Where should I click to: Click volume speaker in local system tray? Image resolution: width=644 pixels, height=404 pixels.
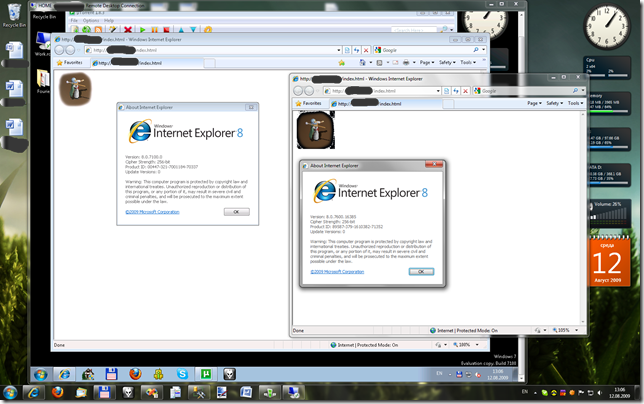click(600, 393)
